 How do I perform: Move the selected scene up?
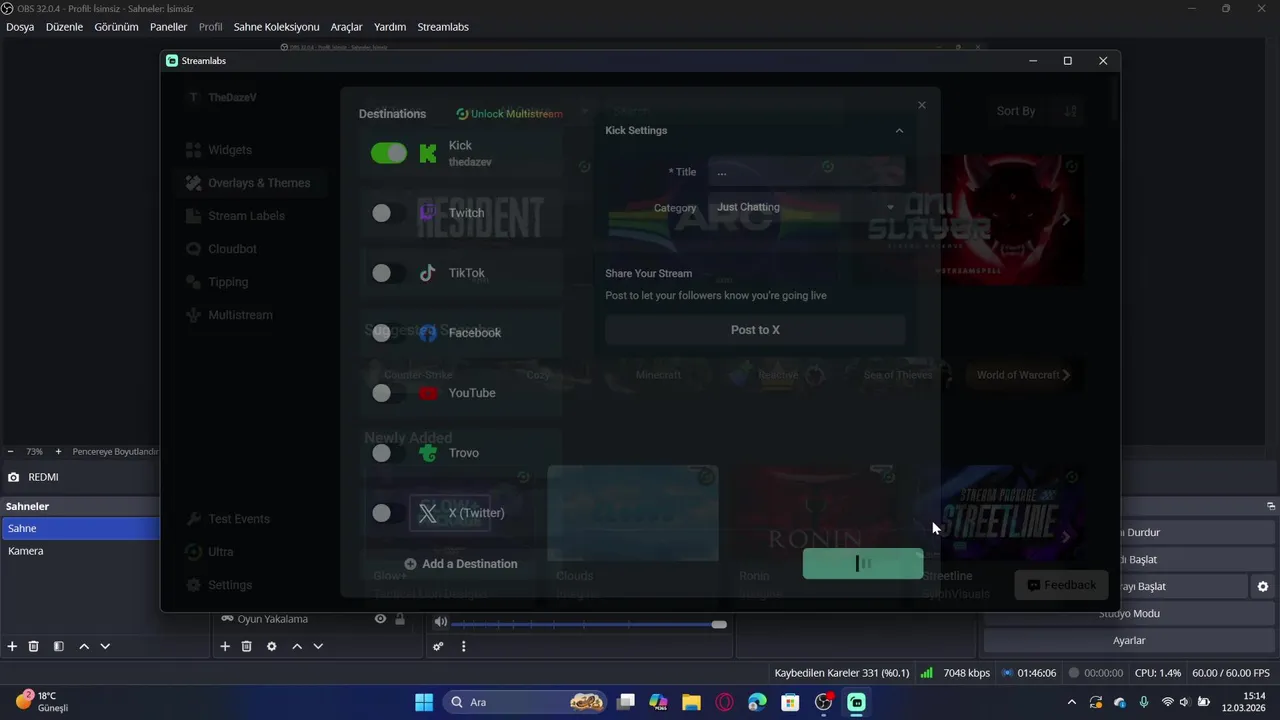click(x=84, y=647)
